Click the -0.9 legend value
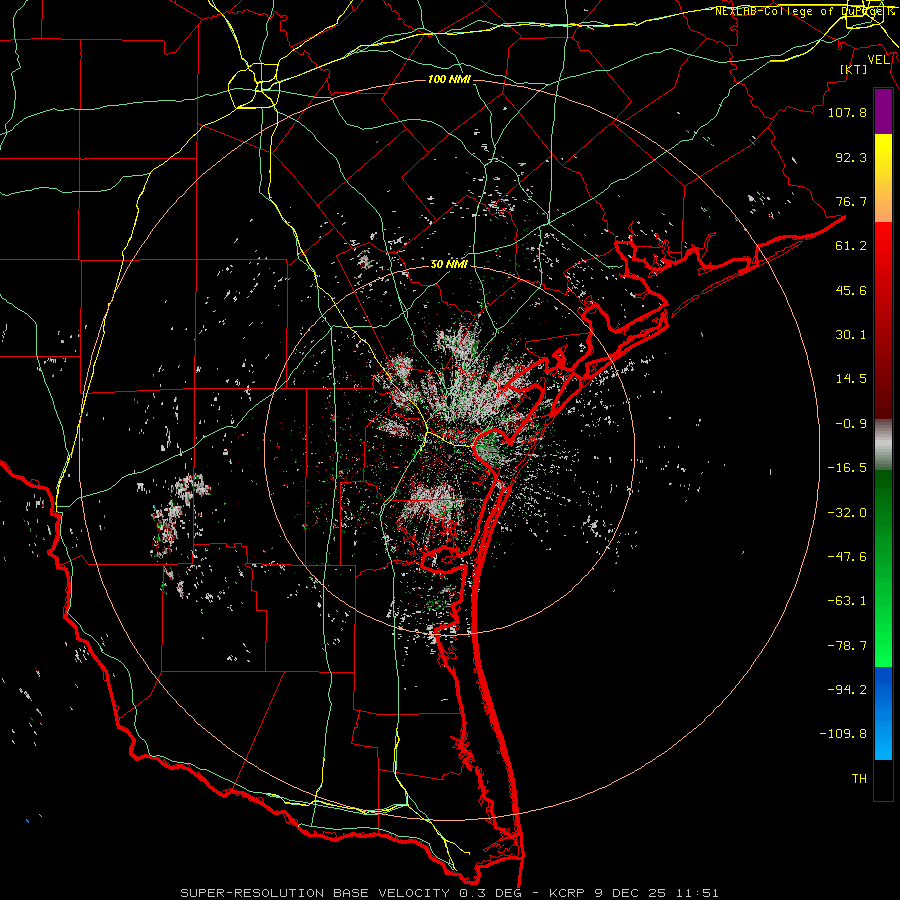 click(851, 424)
